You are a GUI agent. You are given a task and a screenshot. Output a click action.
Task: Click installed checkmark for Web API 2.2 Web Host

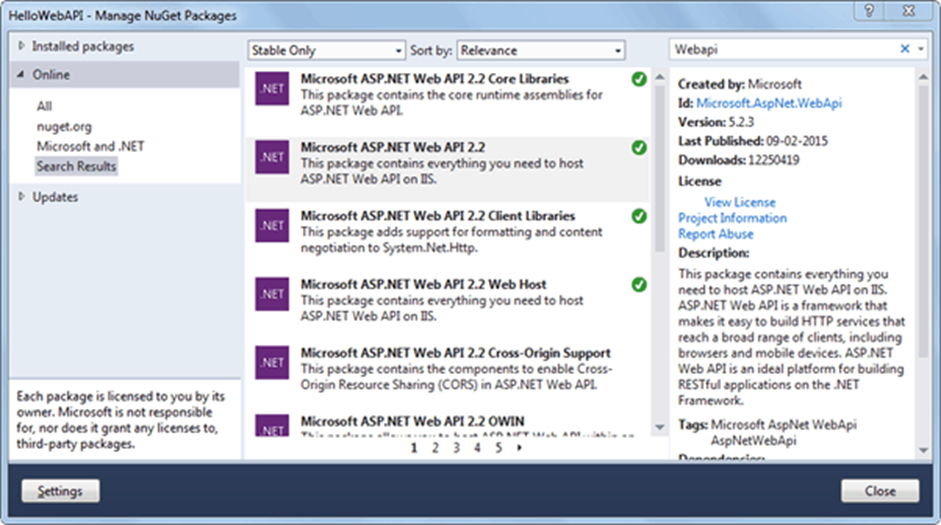coord(639,284)
